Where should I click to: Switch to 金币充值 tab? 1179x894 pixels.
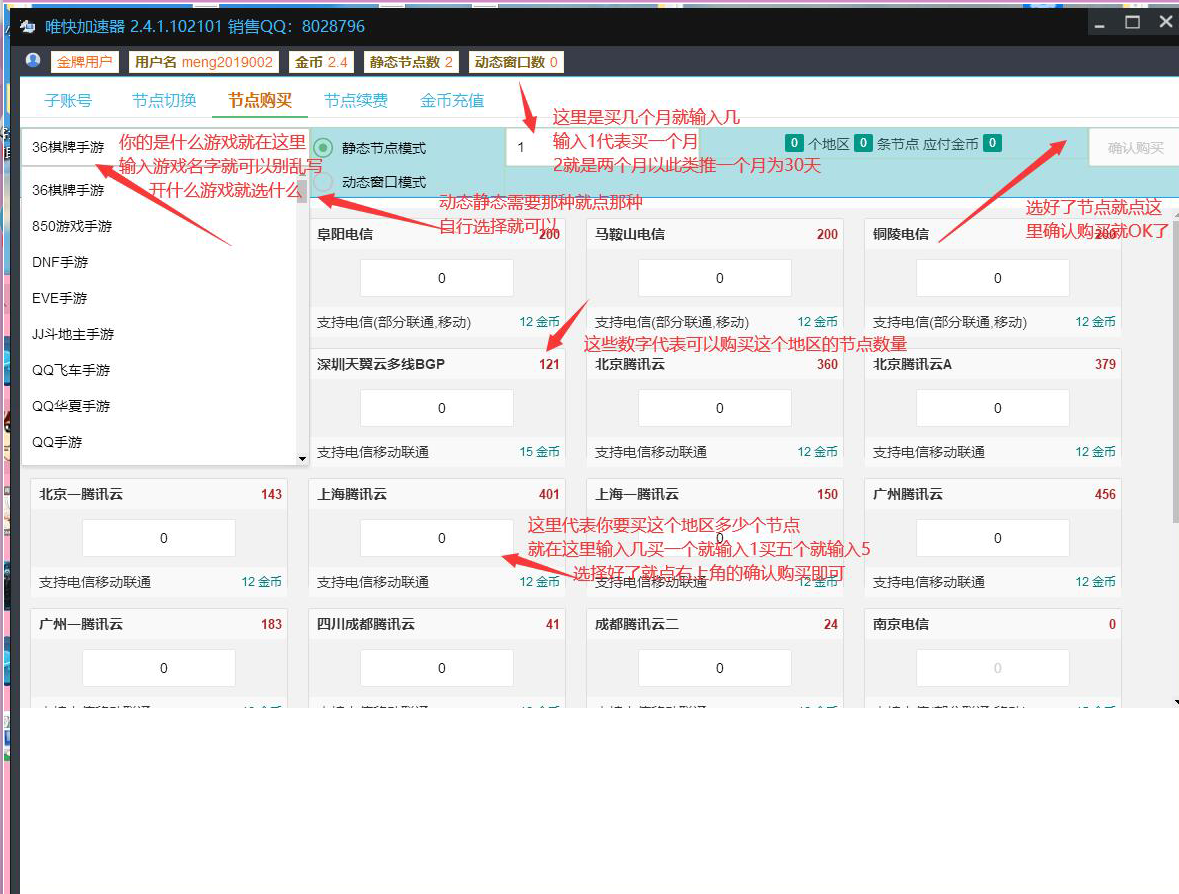coord(452,101)
